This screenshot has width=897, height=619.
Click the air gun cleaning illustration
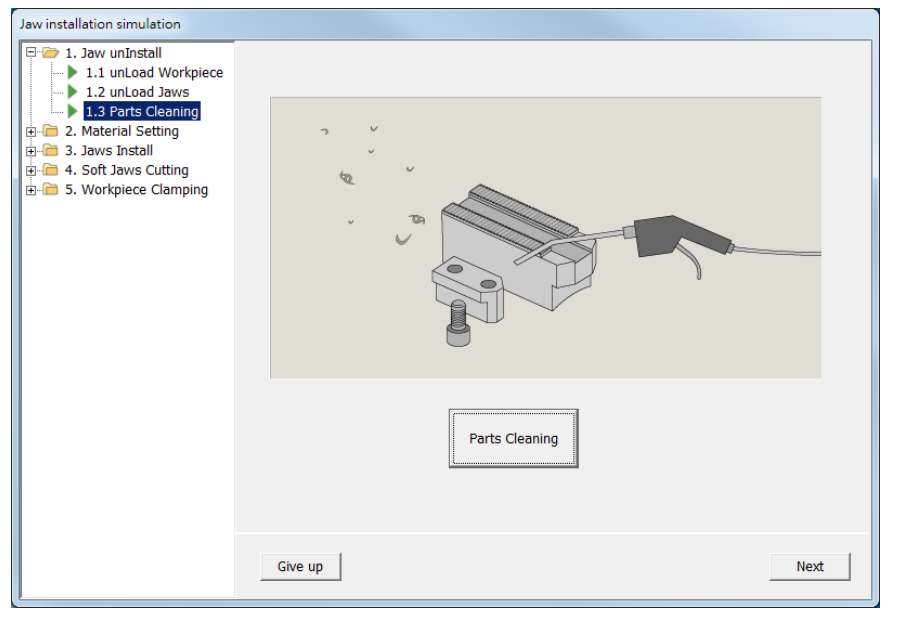click(x=546, y=237)
